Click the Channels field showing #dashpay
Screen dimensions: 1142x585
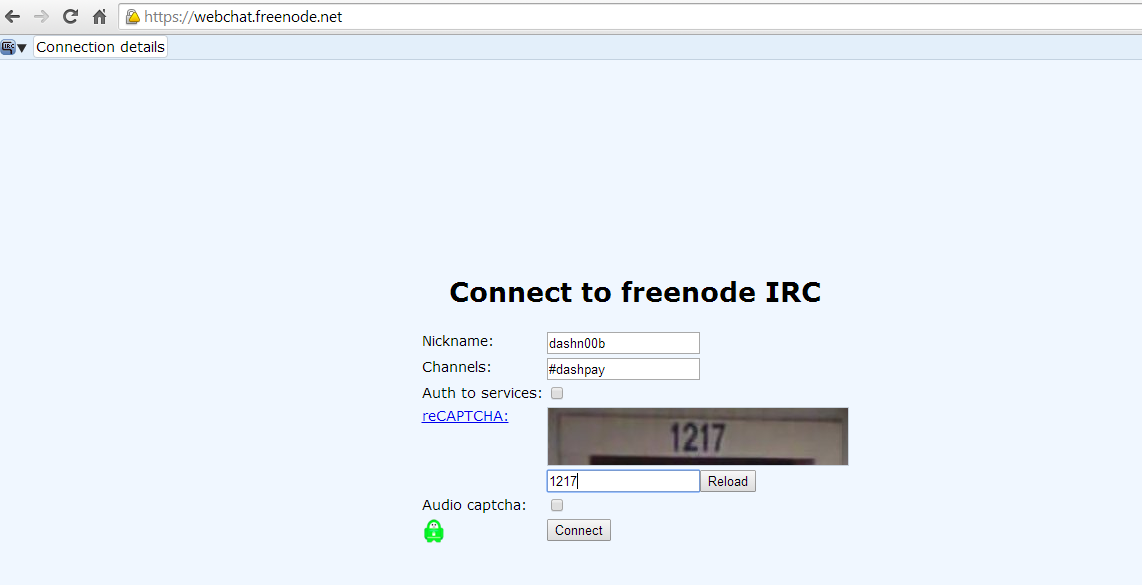coord(623,369)
